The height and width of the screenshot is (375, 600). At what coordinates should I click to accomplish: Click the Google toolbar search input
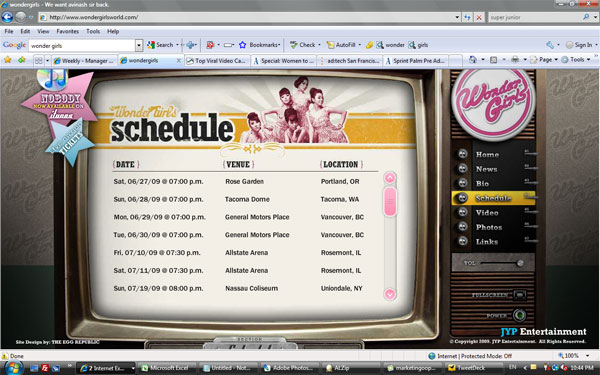(82, 46)
